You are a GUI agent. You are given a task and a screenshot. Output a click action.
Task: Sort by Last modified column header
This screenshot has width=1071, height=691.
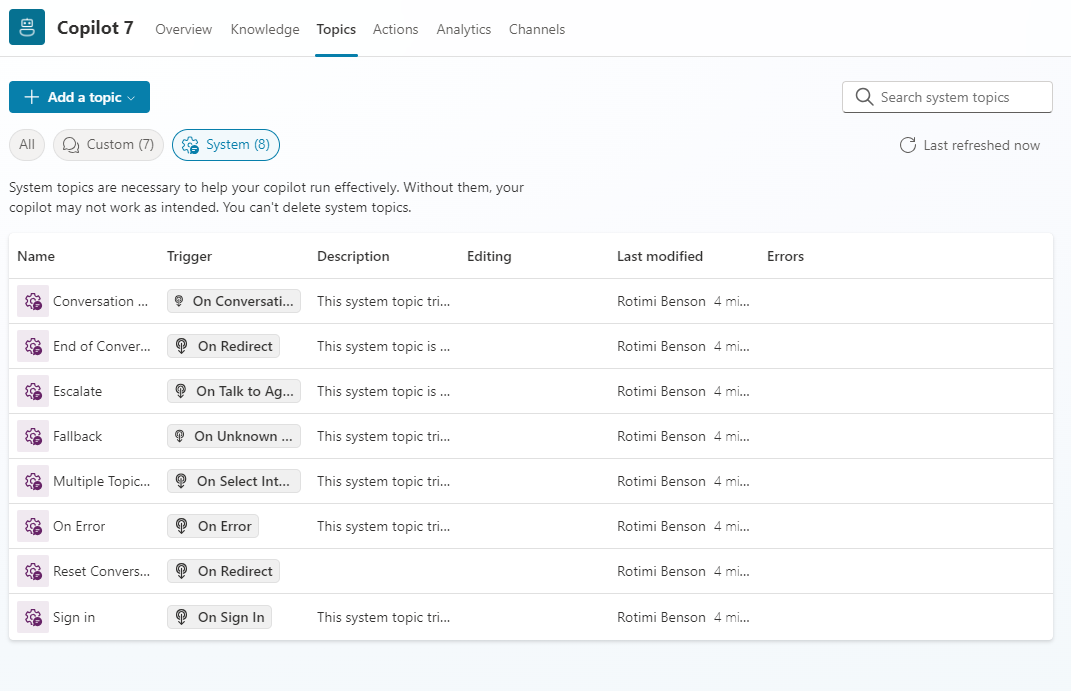[x=660, y=256]
